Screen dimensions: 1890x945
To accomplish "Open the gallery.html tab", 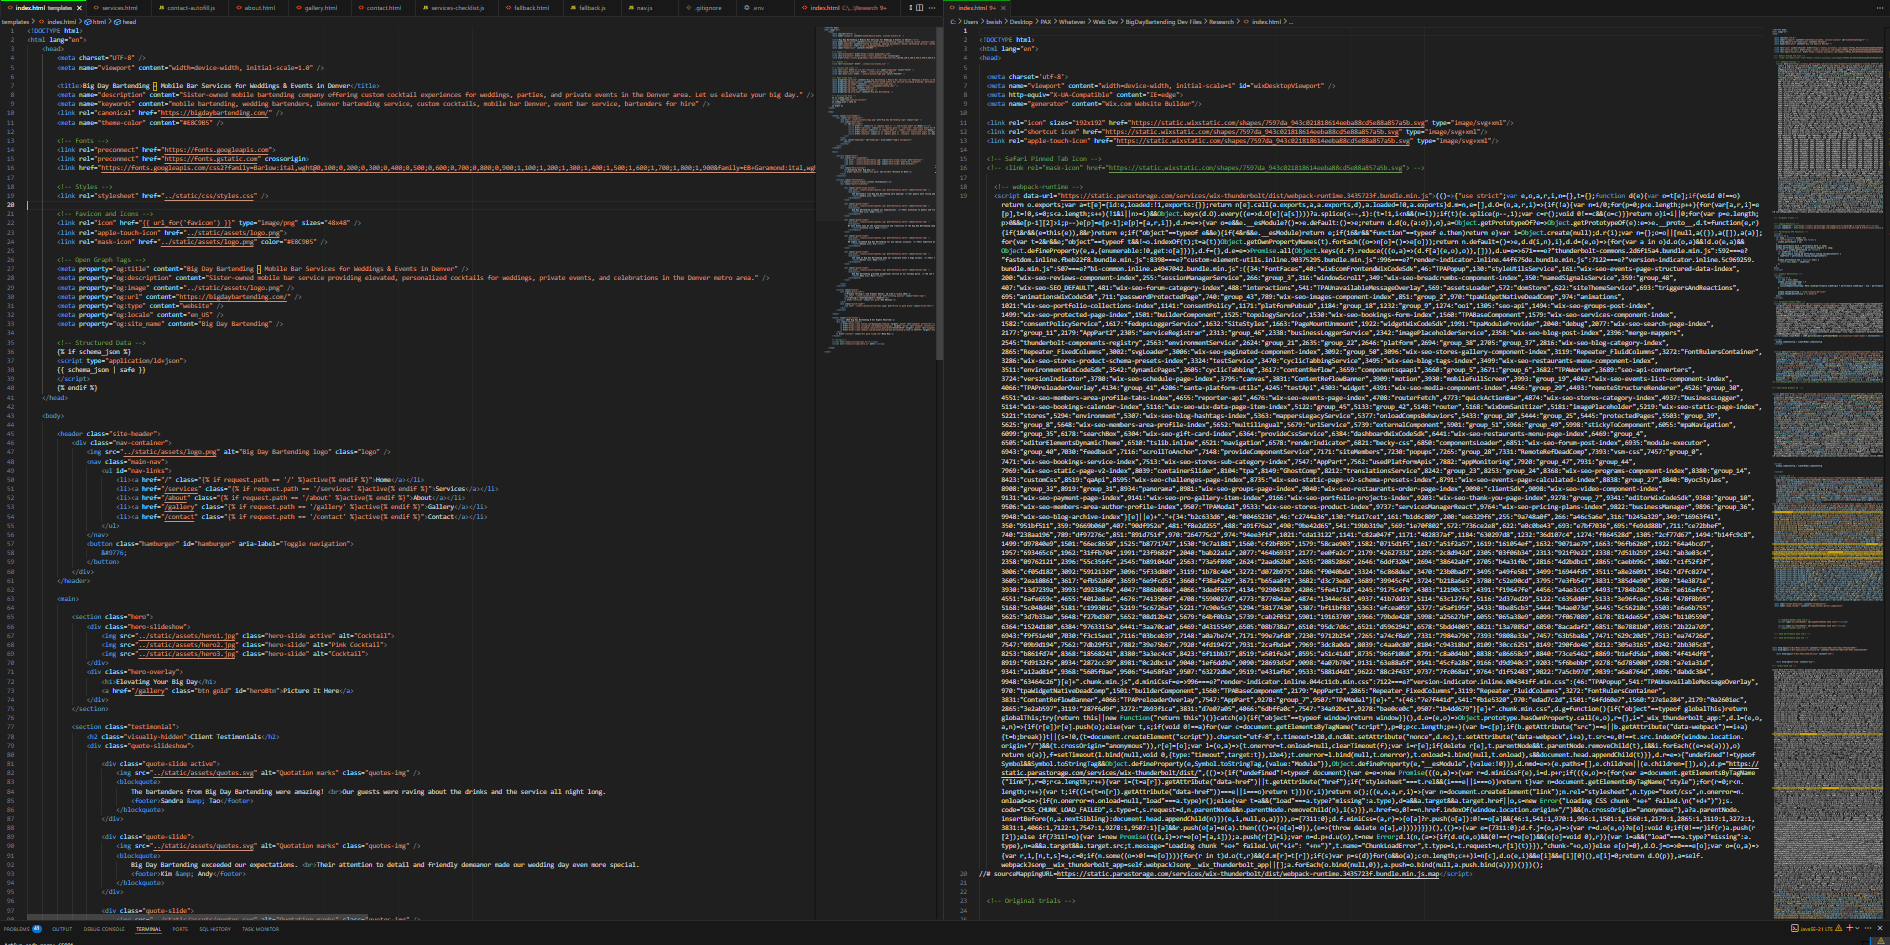I will [318, 8].
